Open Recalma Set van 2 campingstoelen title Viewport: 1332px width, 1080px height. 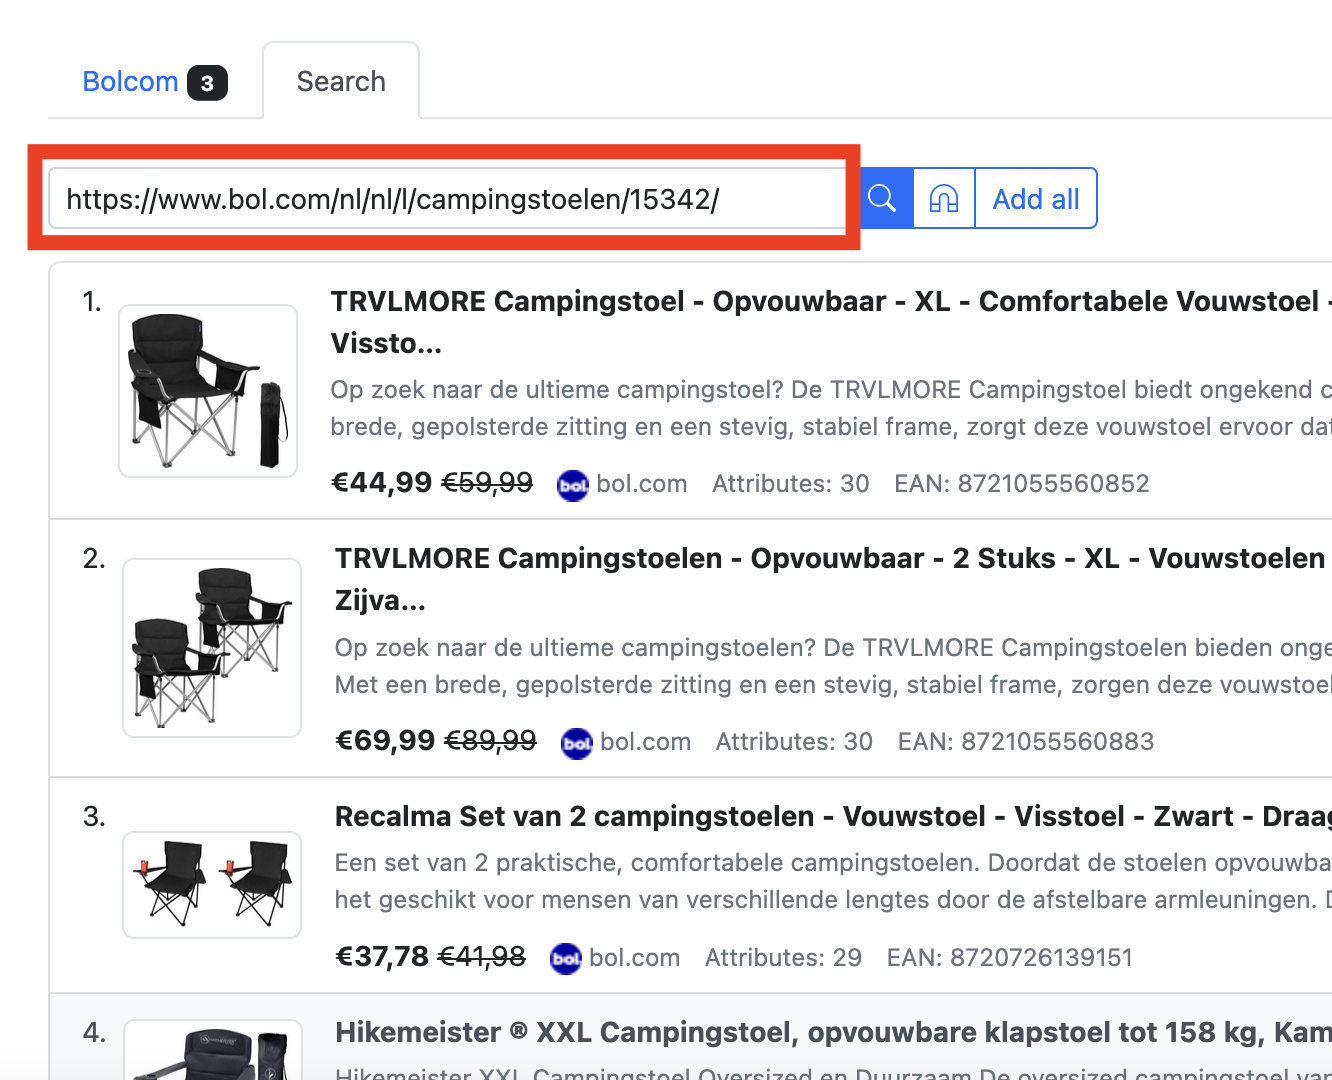pyautogui.click(x=832, y=817)
